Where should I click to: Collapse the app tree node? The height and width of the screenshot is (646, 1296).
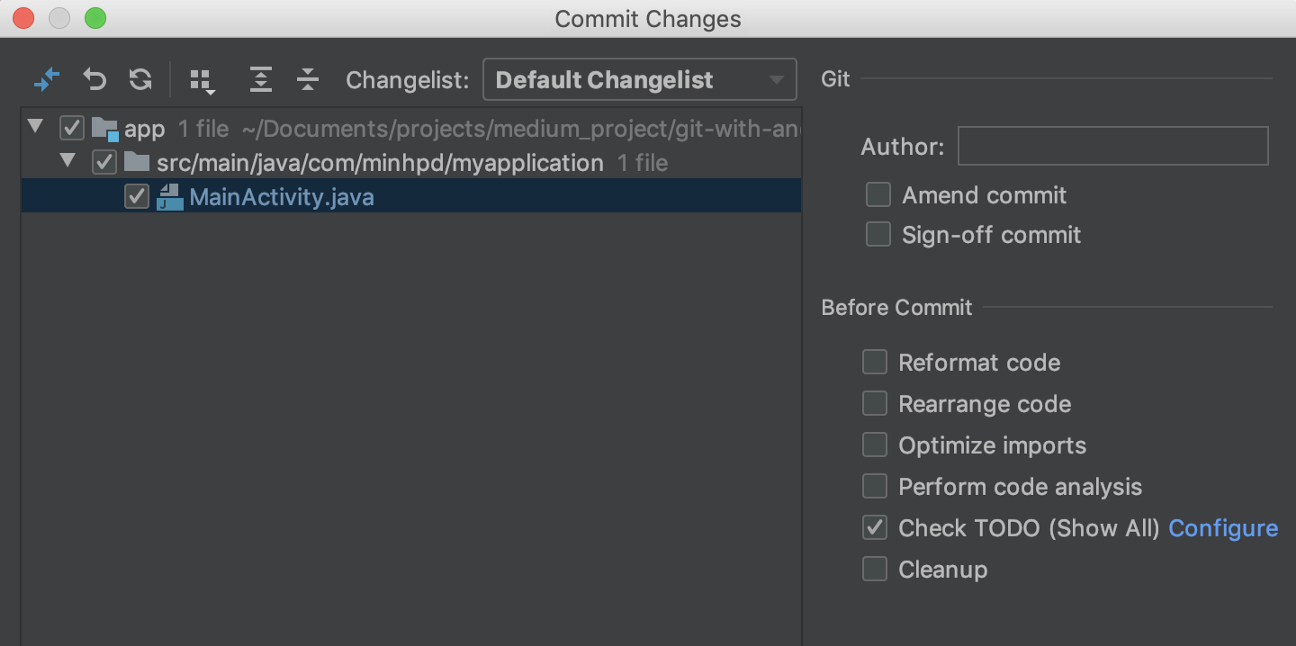pos(37,127)
